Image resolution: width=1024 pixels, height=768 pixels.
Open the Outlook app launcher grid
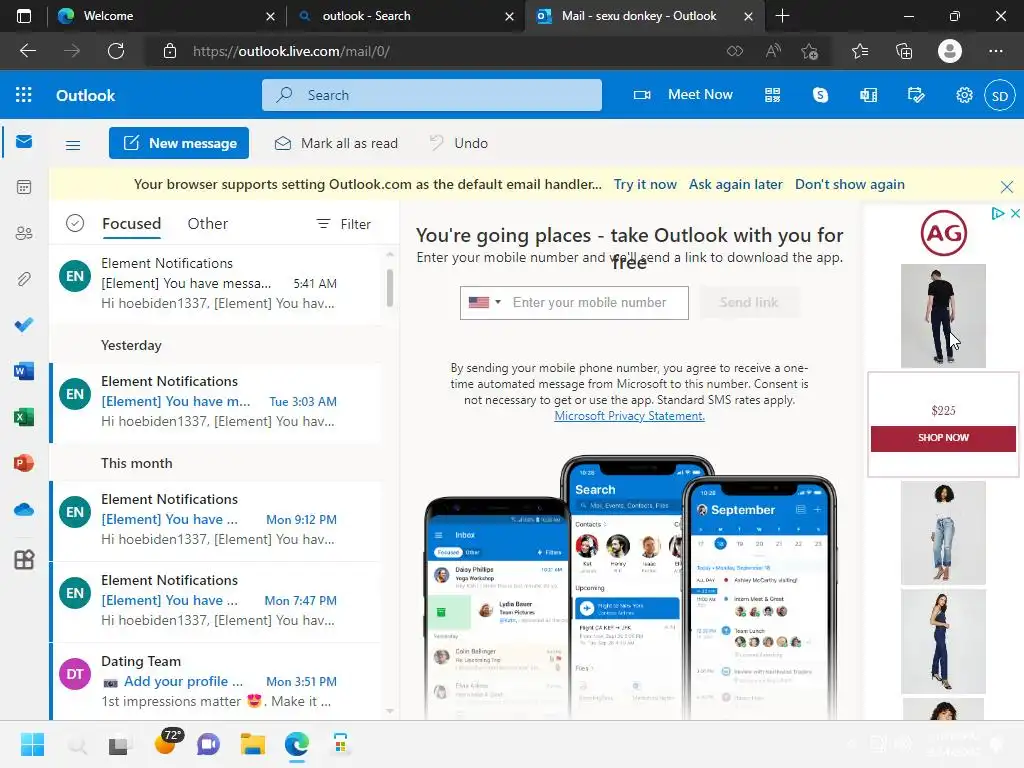click(24, 95)
